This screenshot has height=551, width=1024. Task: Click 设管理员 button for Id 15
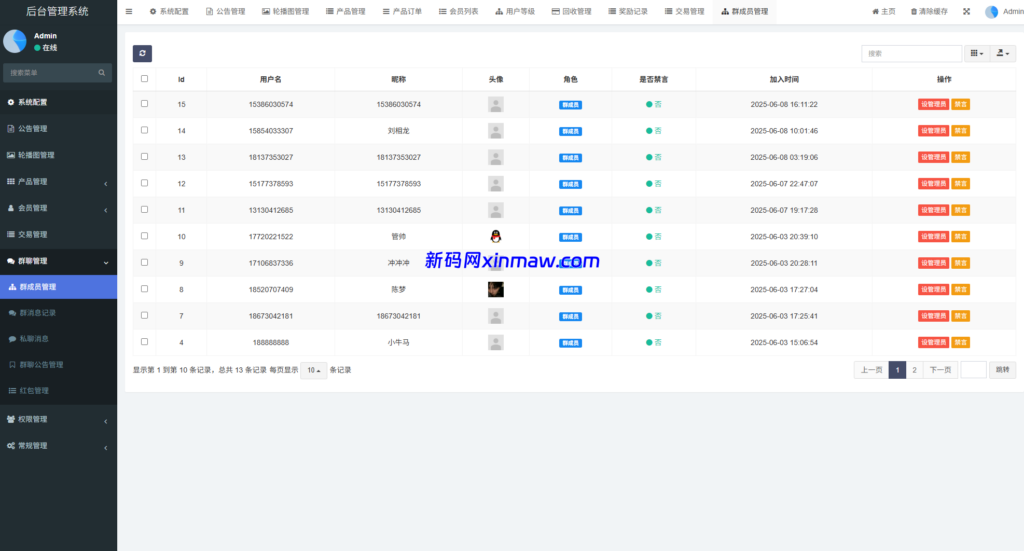pos(933,104)
